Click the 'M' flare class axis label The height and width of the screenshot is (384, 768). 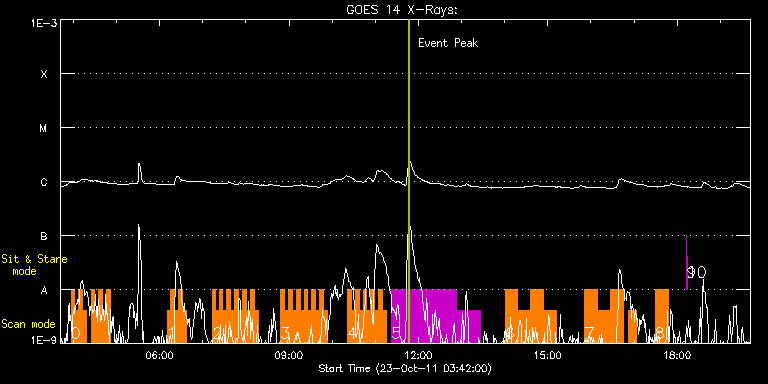[x=44, y=128]
